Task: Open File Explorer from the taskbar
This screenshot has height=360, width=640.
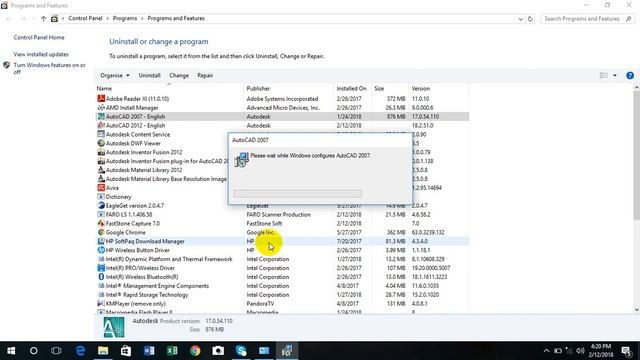Action: [x=103, y=351]
